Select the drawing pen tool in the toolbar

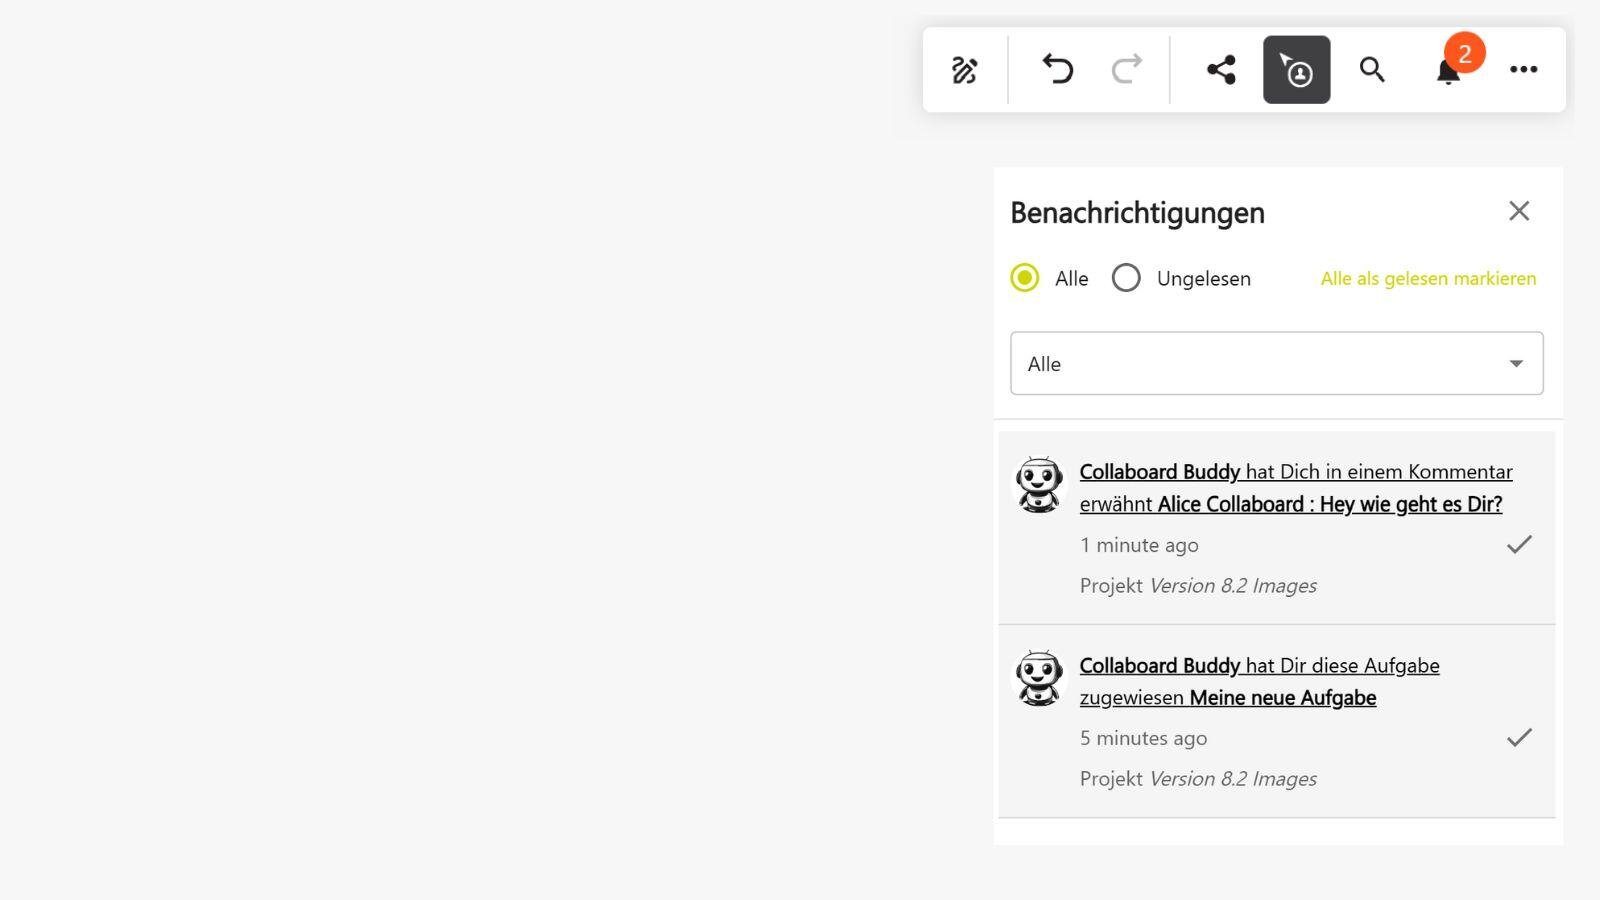964,69
